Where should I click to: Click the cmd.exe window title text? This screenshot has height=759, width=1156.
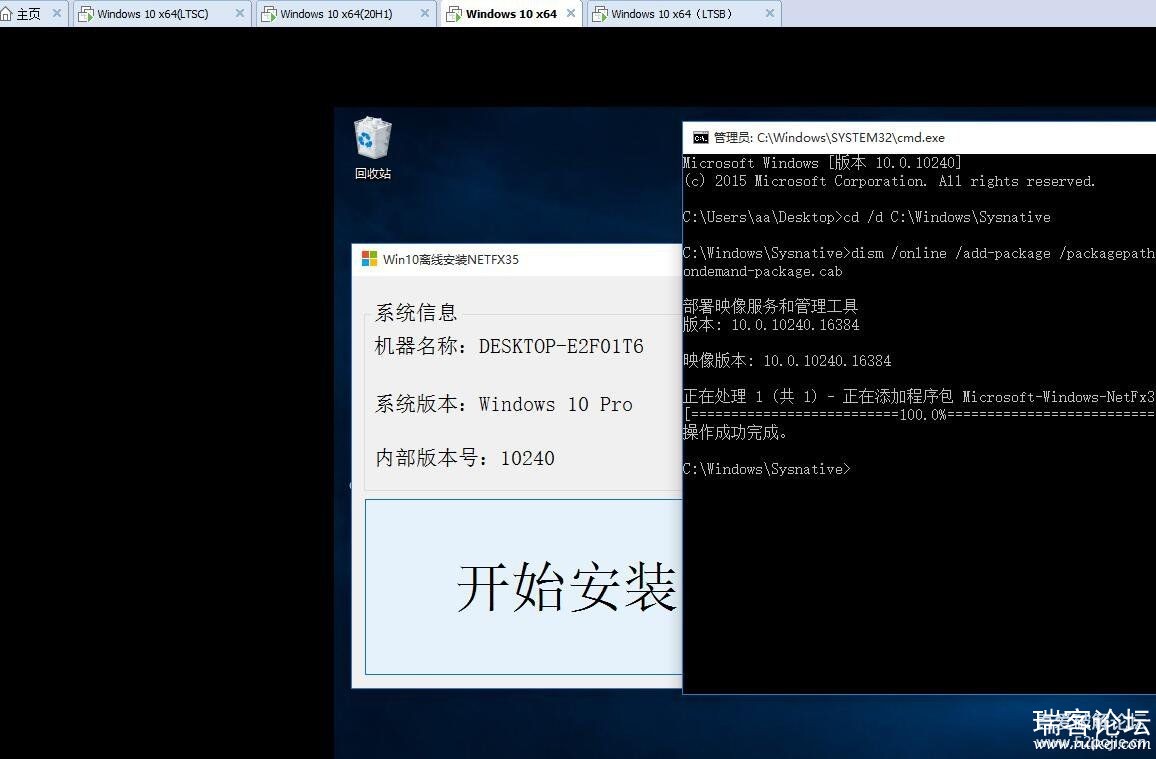point(829,138)
